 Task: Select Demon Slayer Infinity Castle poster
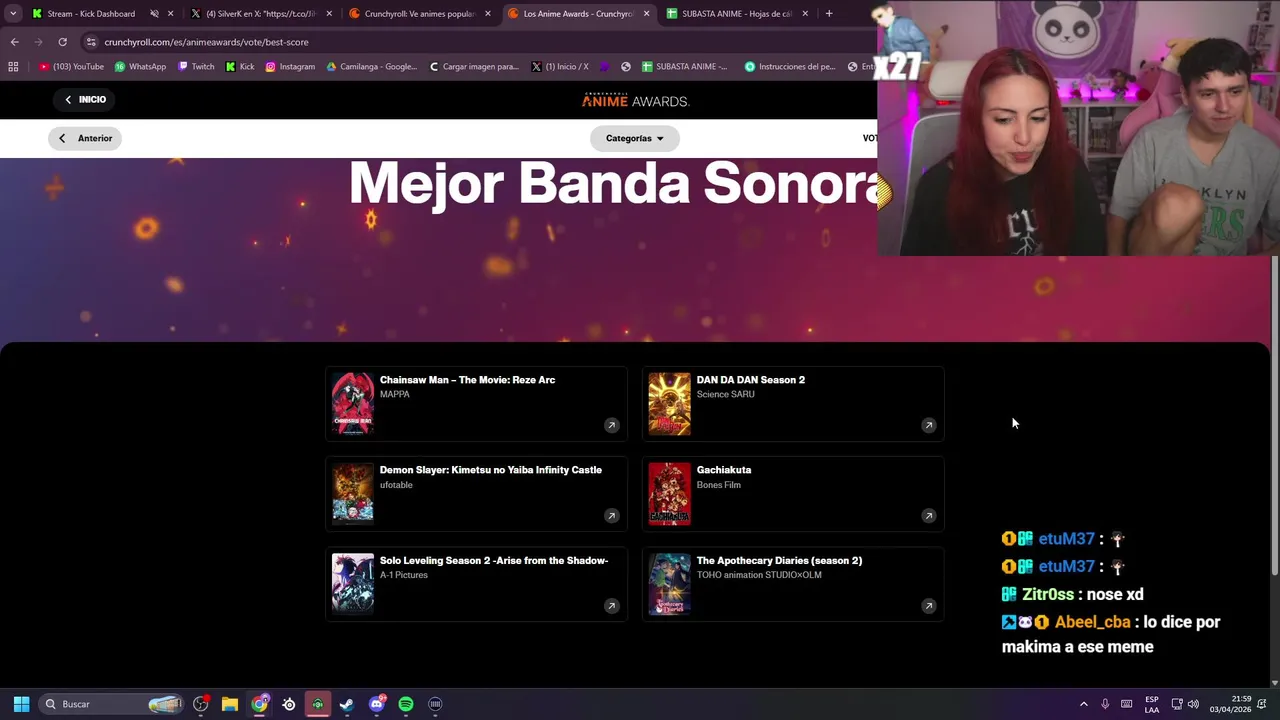click(352, 494)
